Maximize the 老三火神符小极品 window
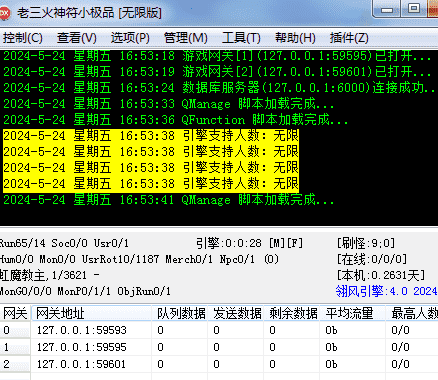This screenshot has height=380, width=438. click(x=414, y=8)
